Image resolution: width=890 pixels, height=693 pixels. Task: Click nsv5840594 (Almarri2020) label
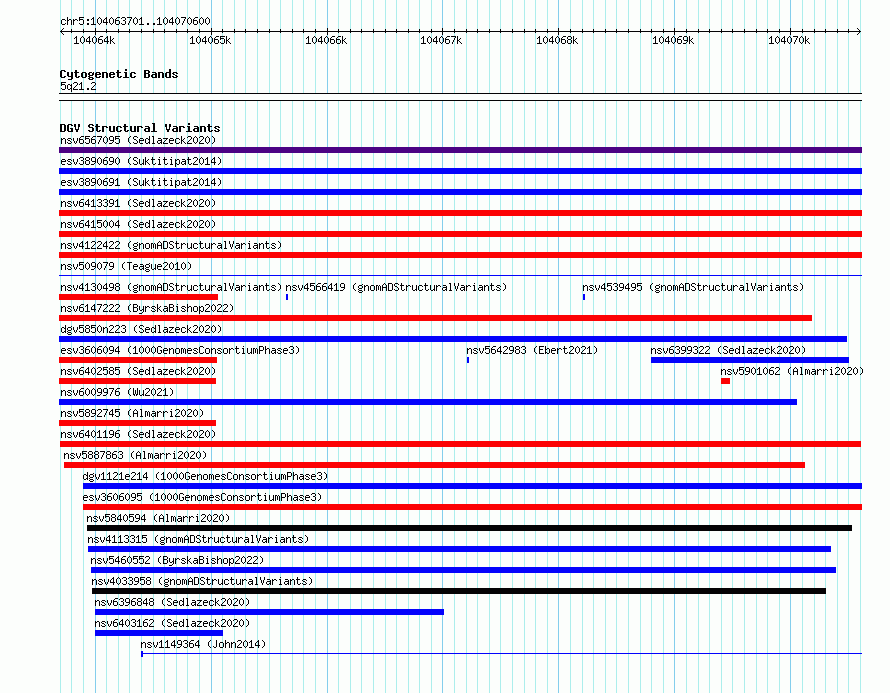pos(158,518)
